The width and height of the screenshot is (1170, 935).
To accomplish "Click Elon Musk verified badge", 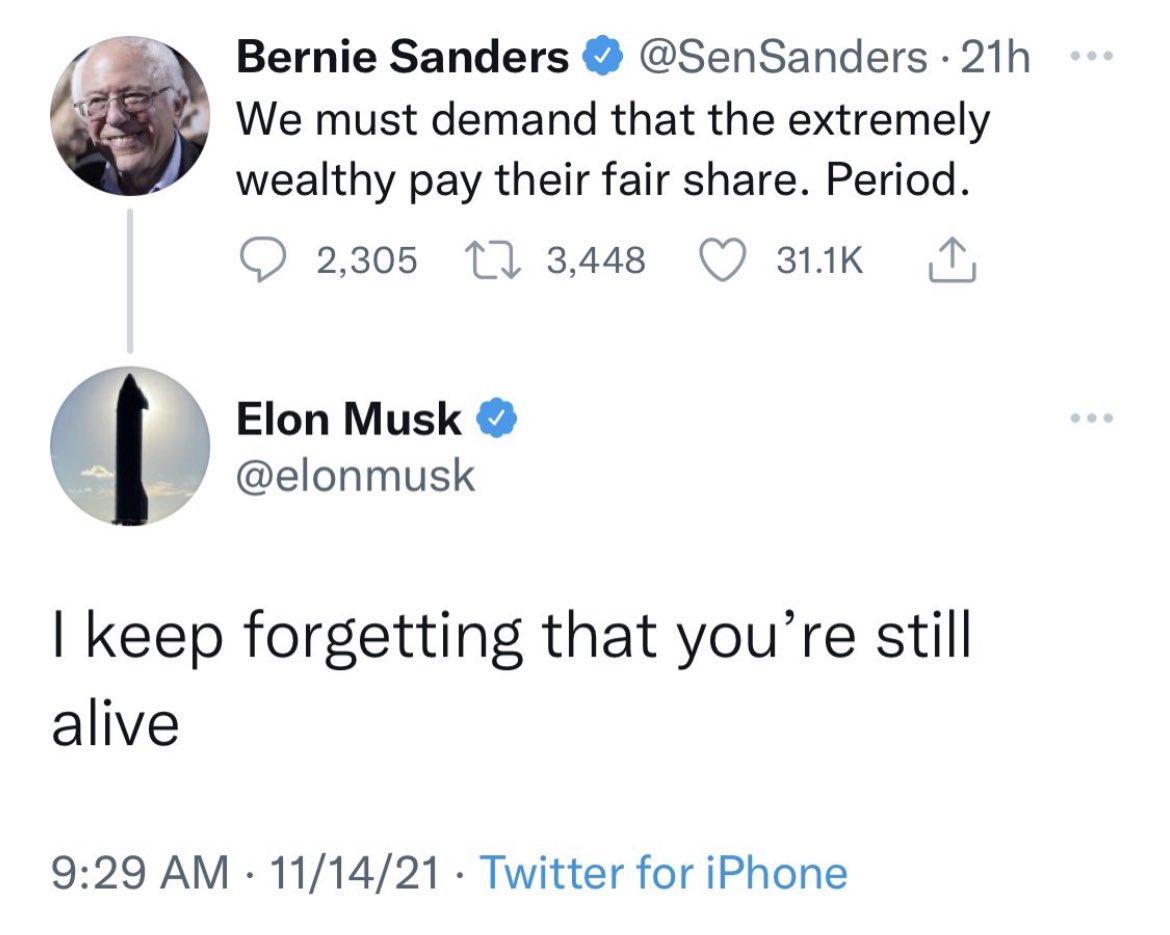I will coord(496,419).
